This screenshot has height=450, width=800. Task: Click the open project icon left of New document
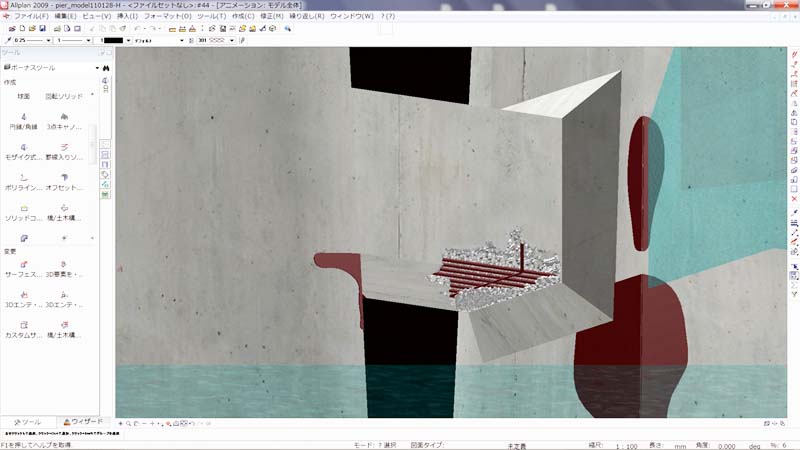point(12,29)
